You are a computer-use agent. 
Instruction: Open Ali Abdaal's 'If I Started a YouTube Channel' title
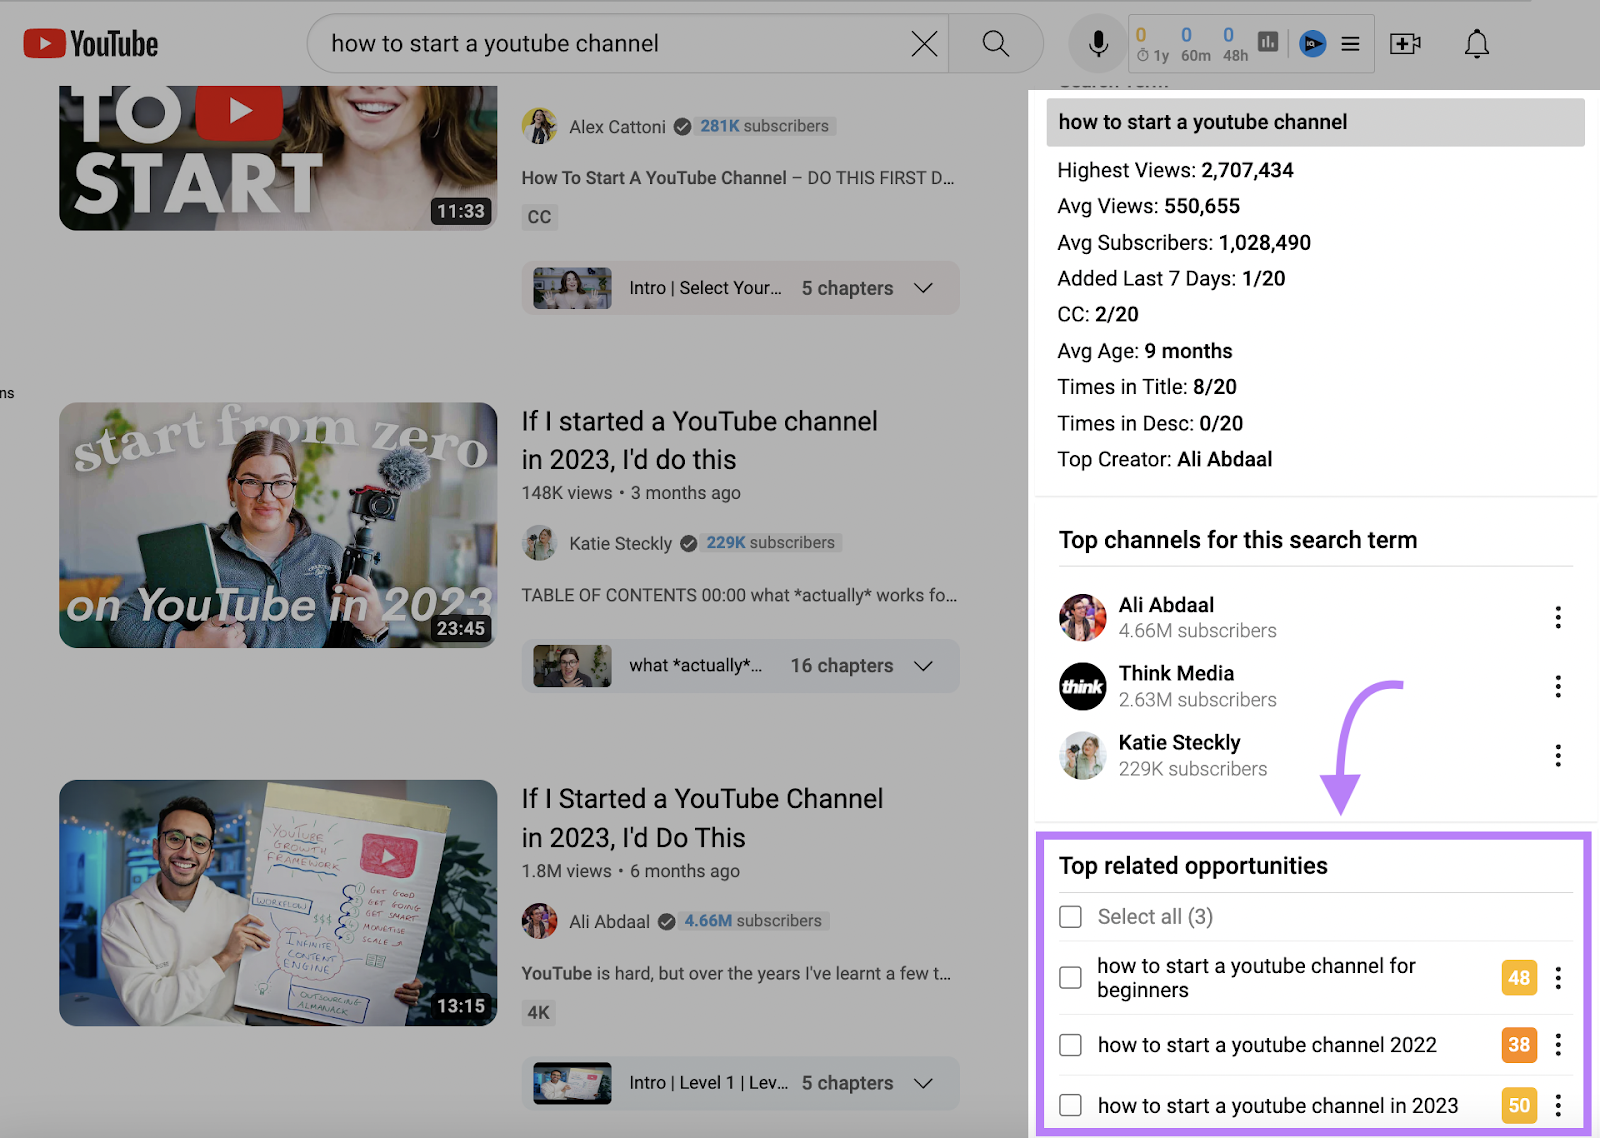pos(702,818)
